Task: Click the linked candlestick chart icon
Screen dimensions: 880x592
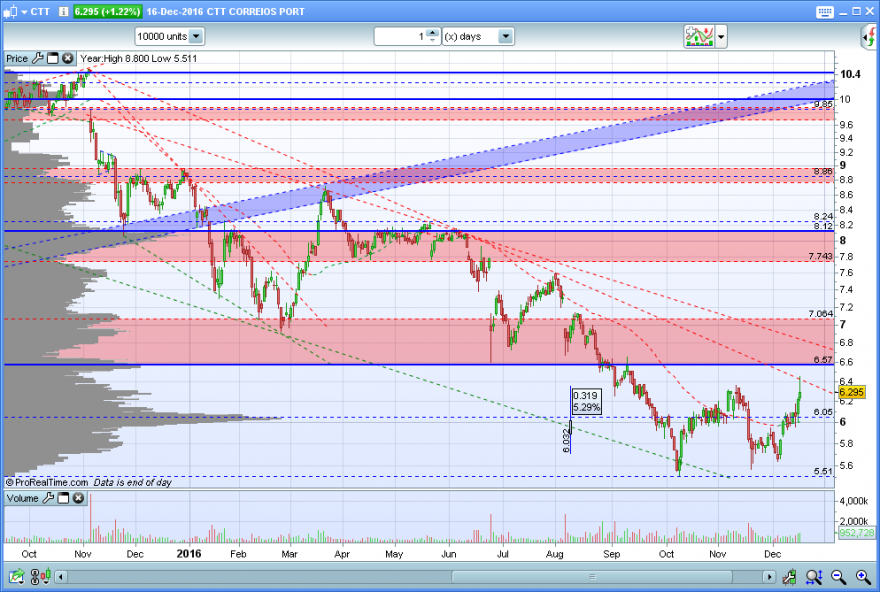Action: pos(40,576)
